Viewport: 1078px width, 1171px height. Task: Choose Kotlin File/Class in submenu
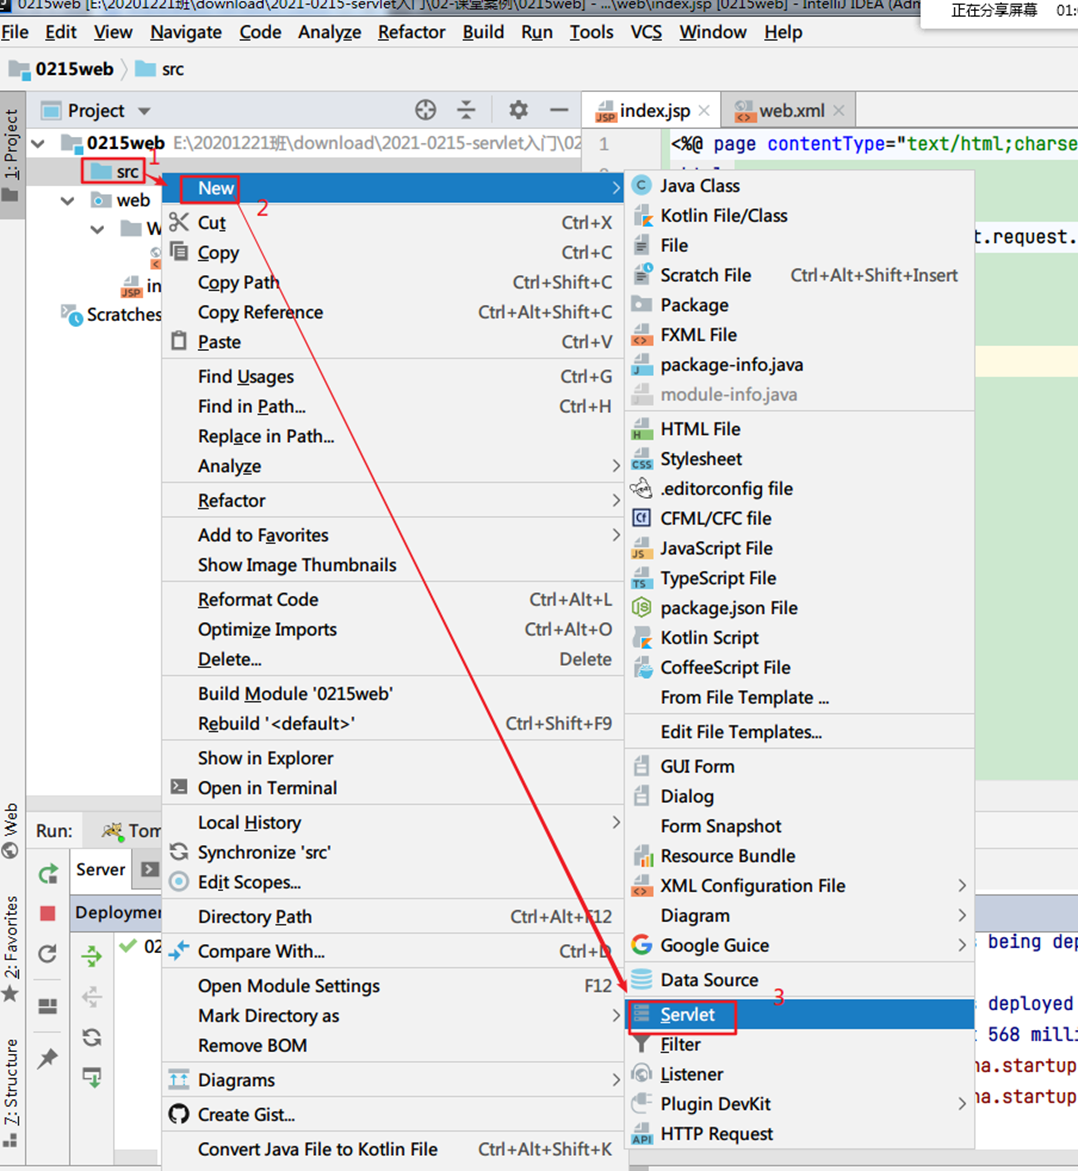point(799,216)
